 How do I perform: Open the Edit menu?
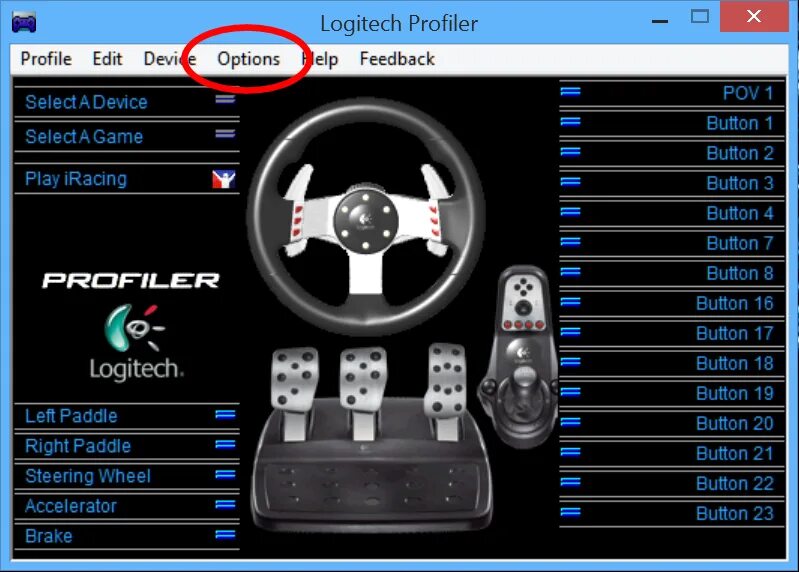(107, 59)
